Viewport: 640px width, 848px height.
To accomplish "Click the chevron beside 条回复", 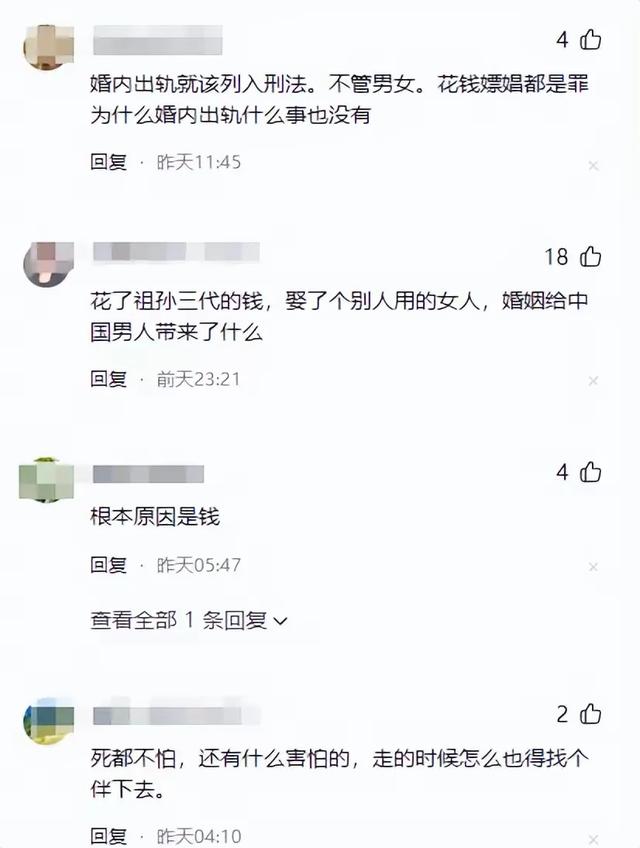I will pyautogui.click(x=281, y=621).
